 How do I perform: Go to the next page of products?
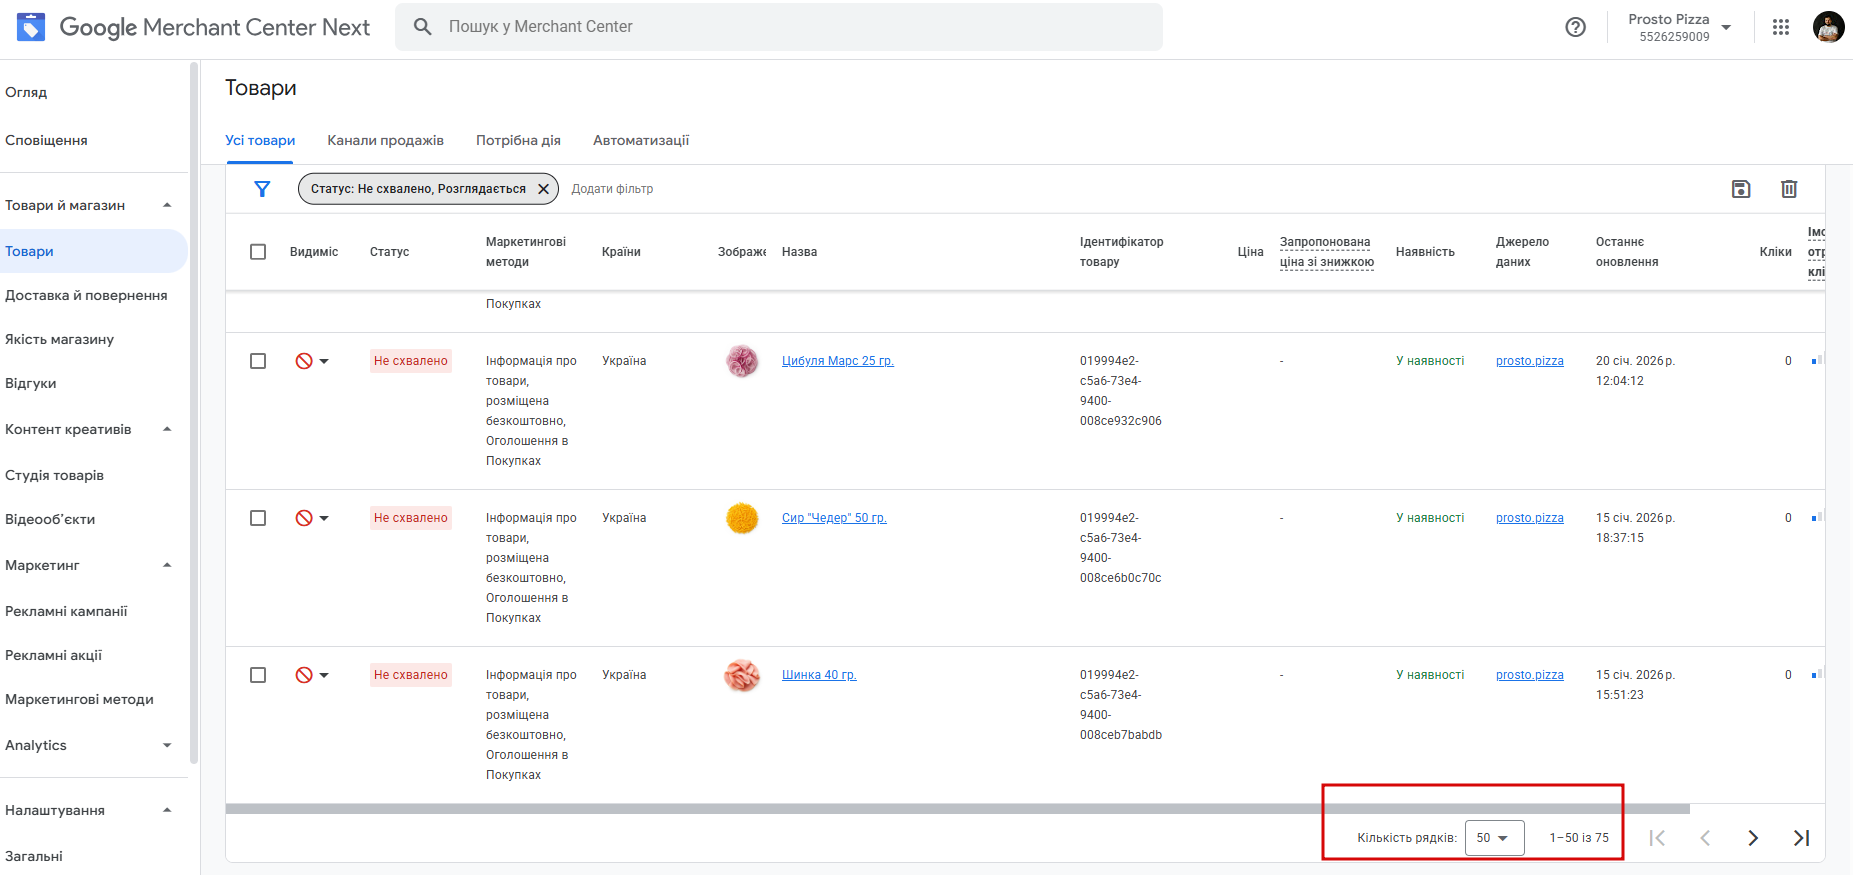[1753, 838]
